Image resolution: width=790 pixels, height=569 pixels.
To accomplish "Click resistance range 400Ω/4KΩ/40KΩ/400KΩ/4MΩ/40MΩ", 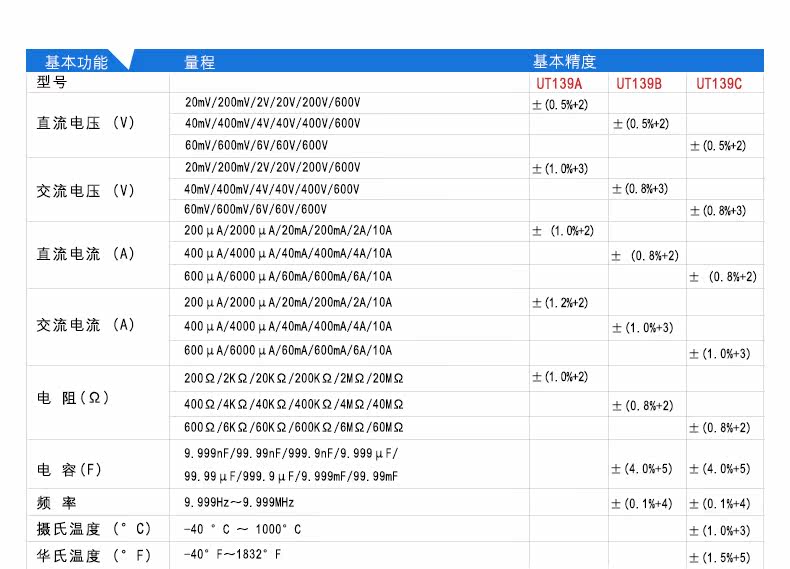I will (293, 404).
